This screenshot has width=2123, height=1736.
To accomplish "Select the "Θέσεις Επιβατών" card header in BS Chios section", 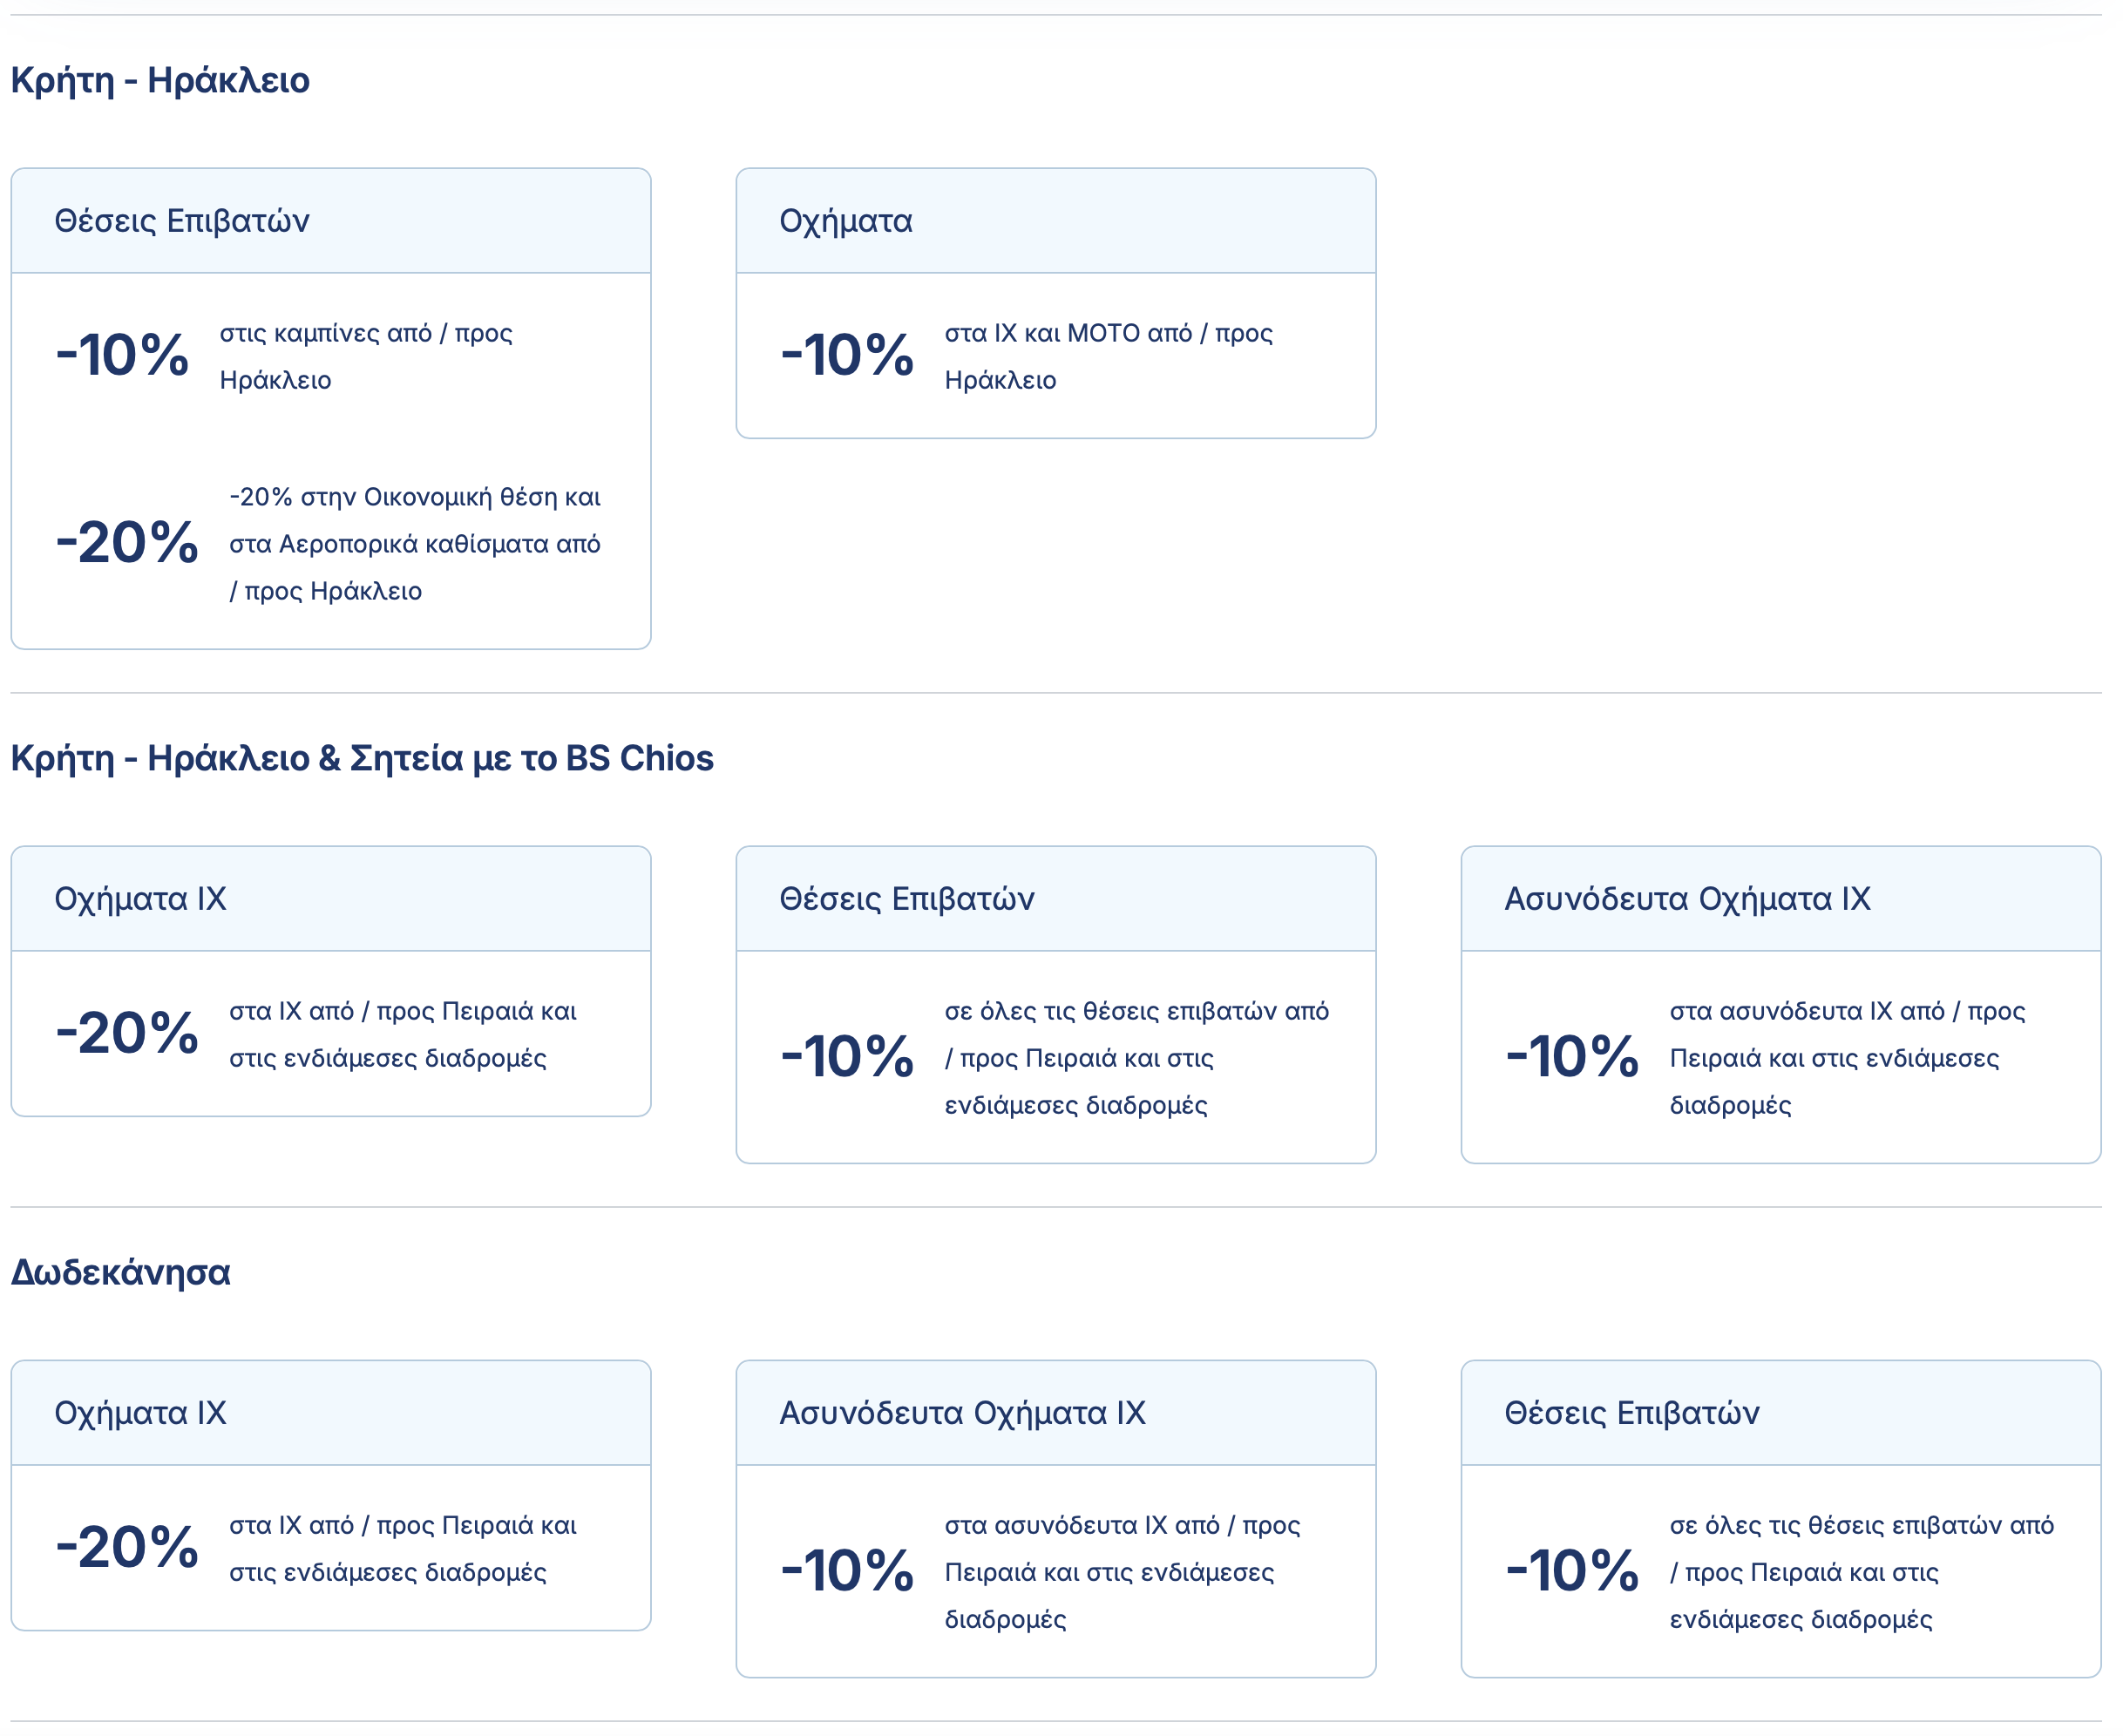I will point(907,899).
